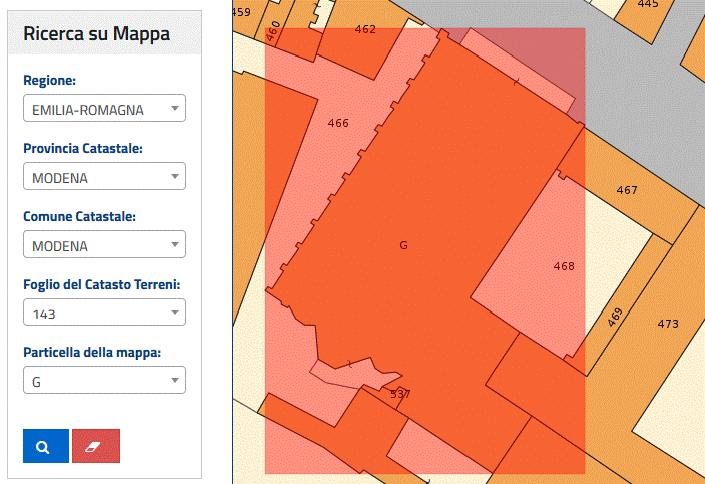Click the red eraser clear button

(x=96, y=446)
